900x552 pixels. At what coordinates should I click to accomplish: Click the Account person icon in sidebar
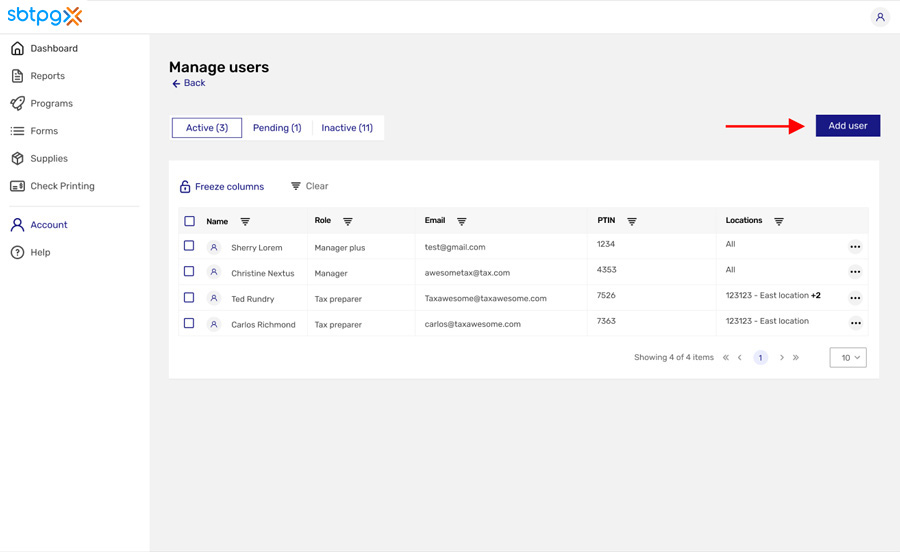(17, 225)
